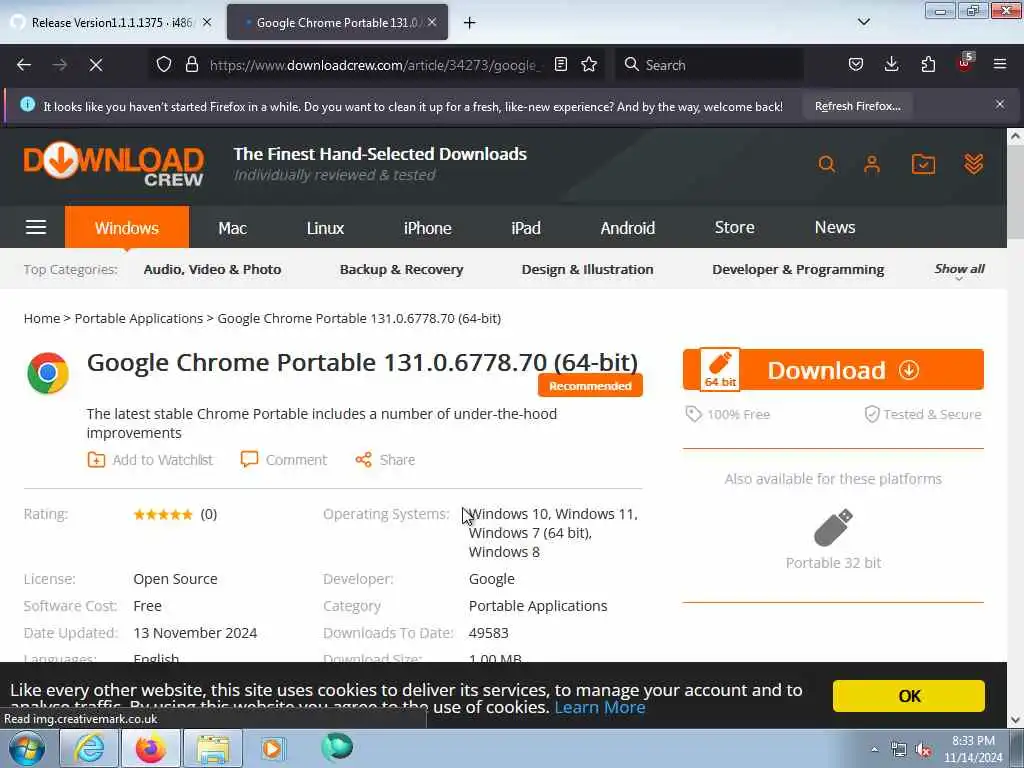
Task: Select the Mac platform tab
Action: click(x=232, y=228)
